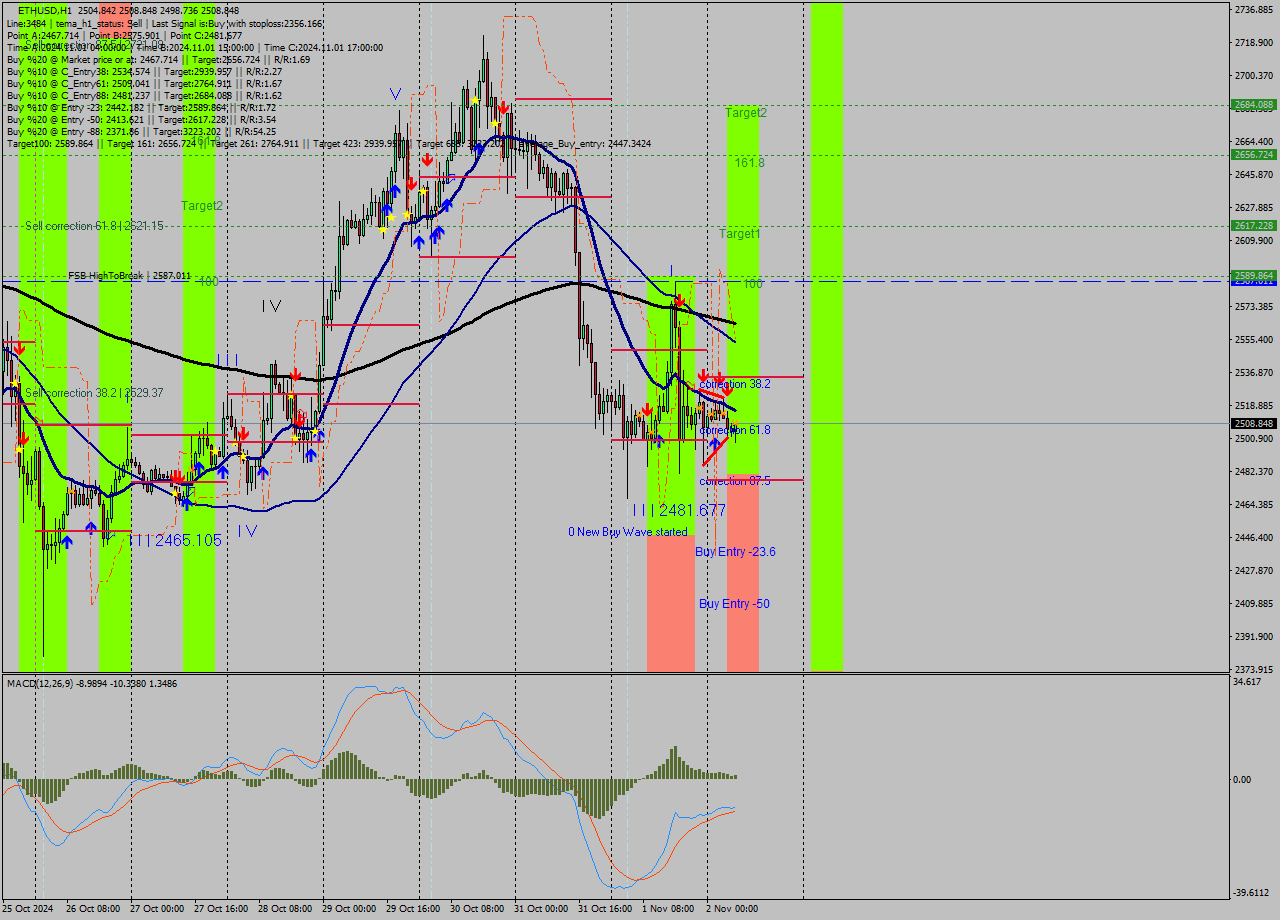Click the '26 Oct 08:00' time label
Screen dimensions: 1280x920
point(93,909)
